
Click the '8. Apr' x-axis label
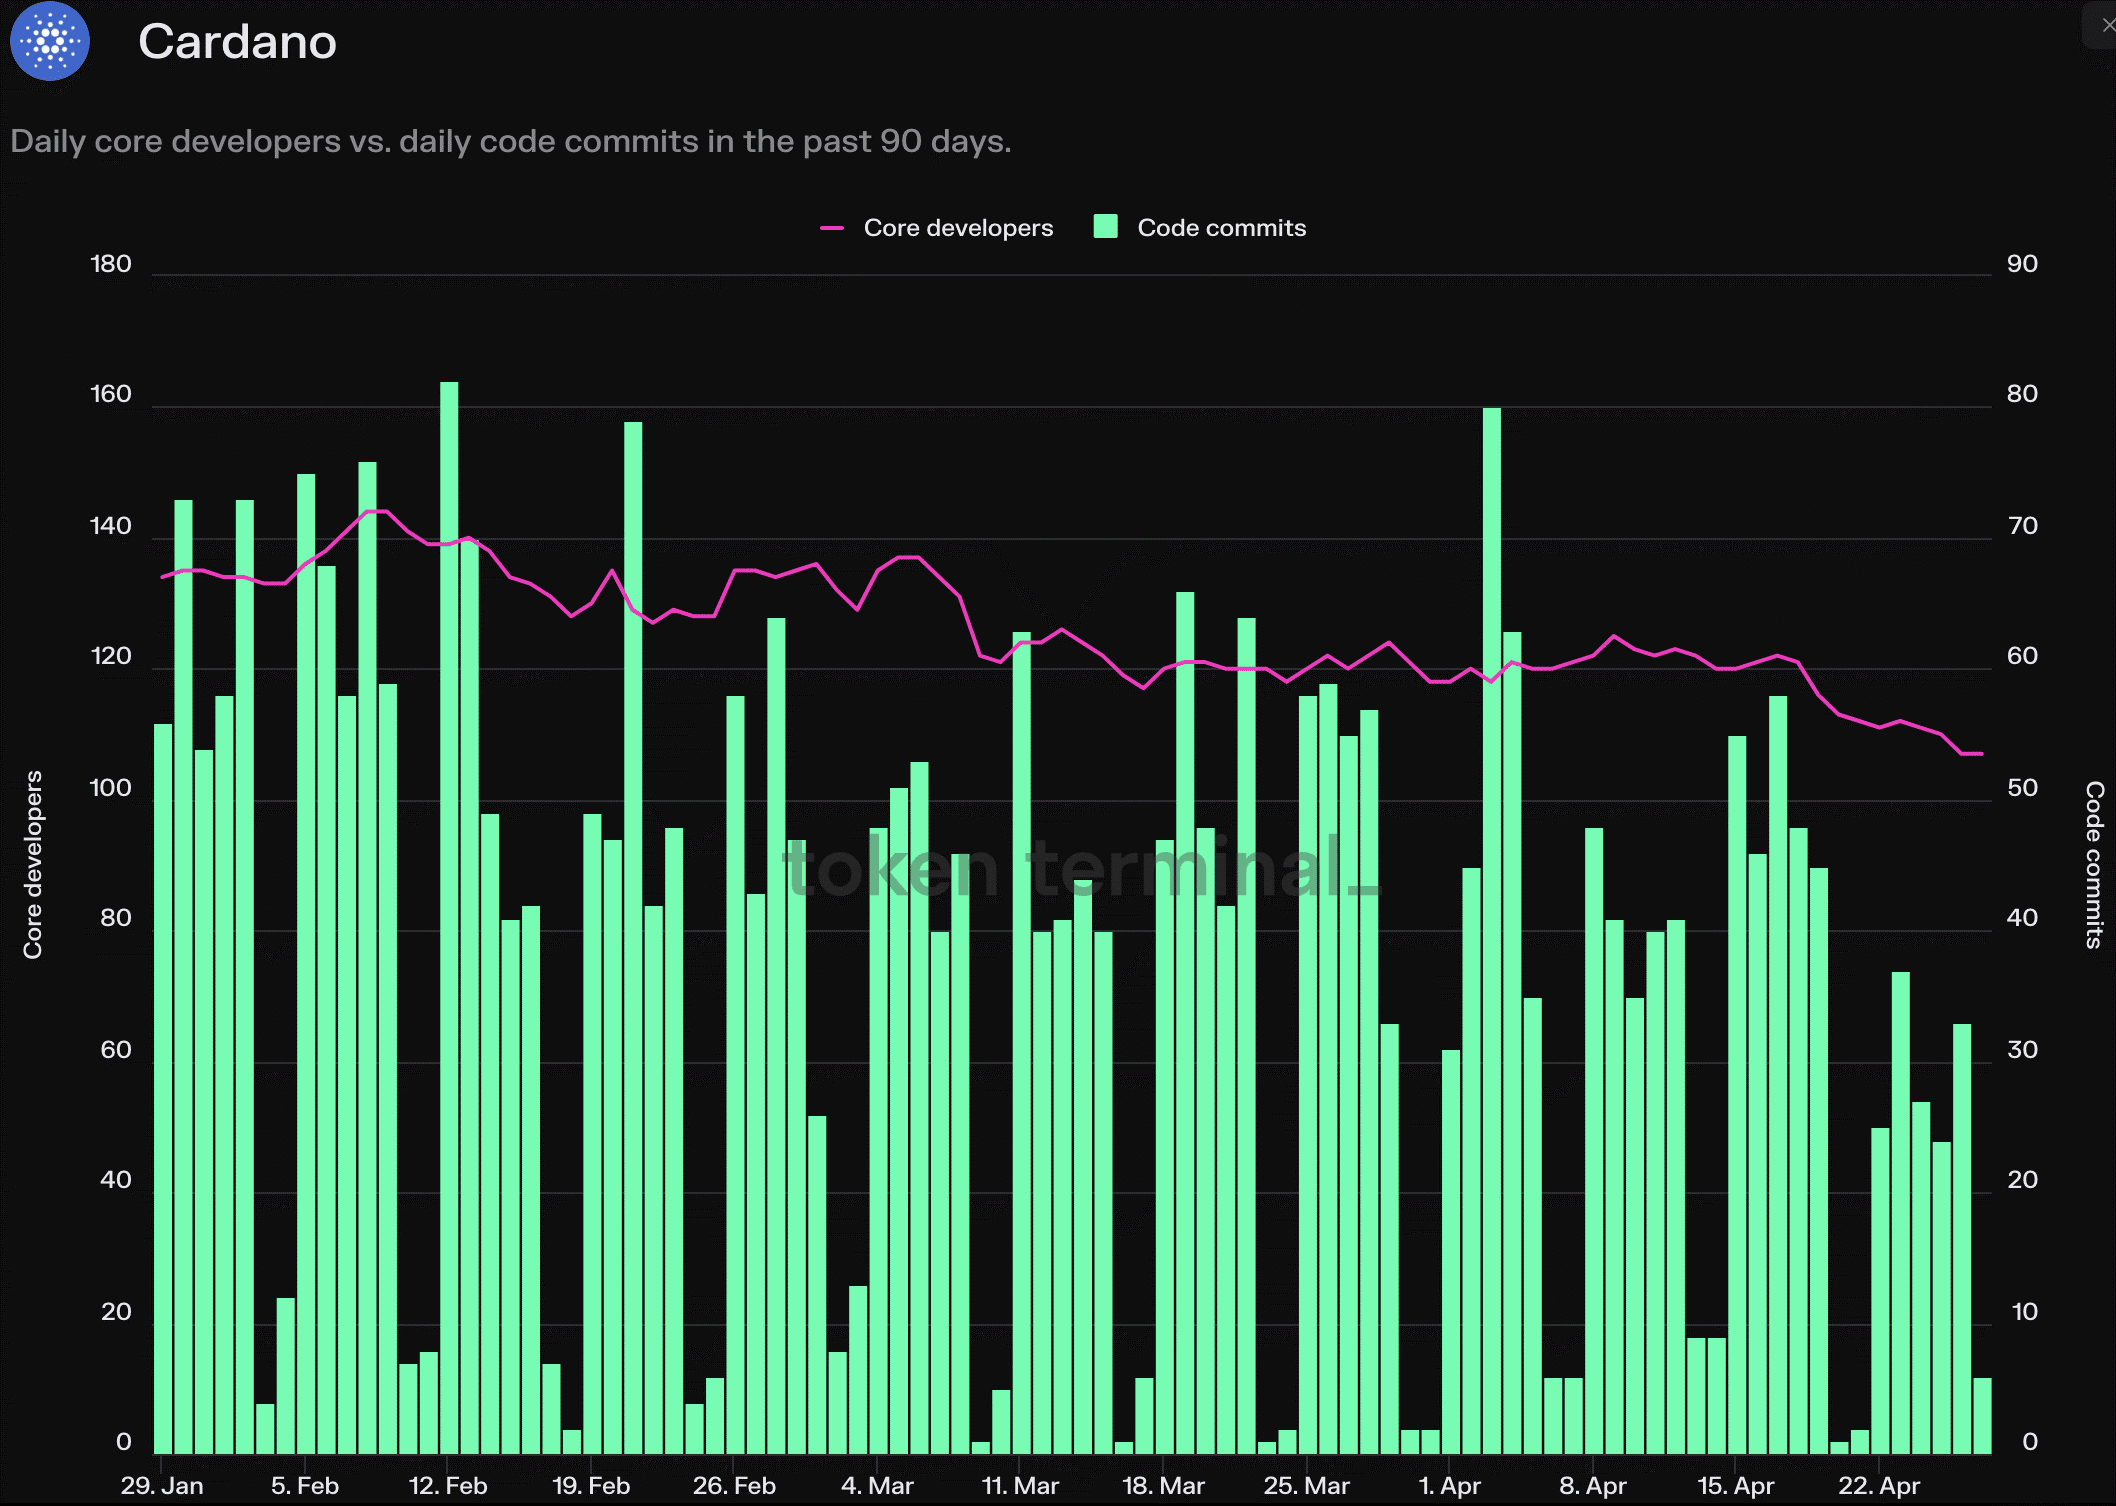tap(1592, 1485)
